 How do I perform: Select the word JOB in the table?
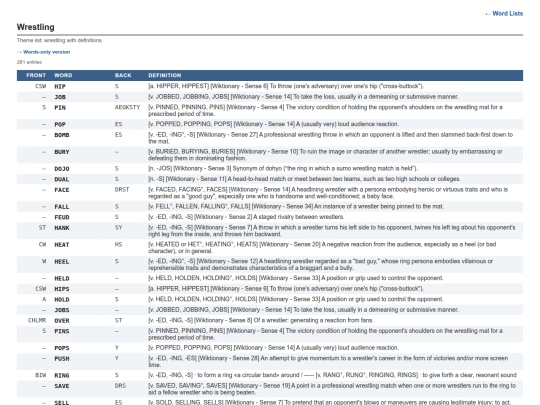(x=60, y=97)
